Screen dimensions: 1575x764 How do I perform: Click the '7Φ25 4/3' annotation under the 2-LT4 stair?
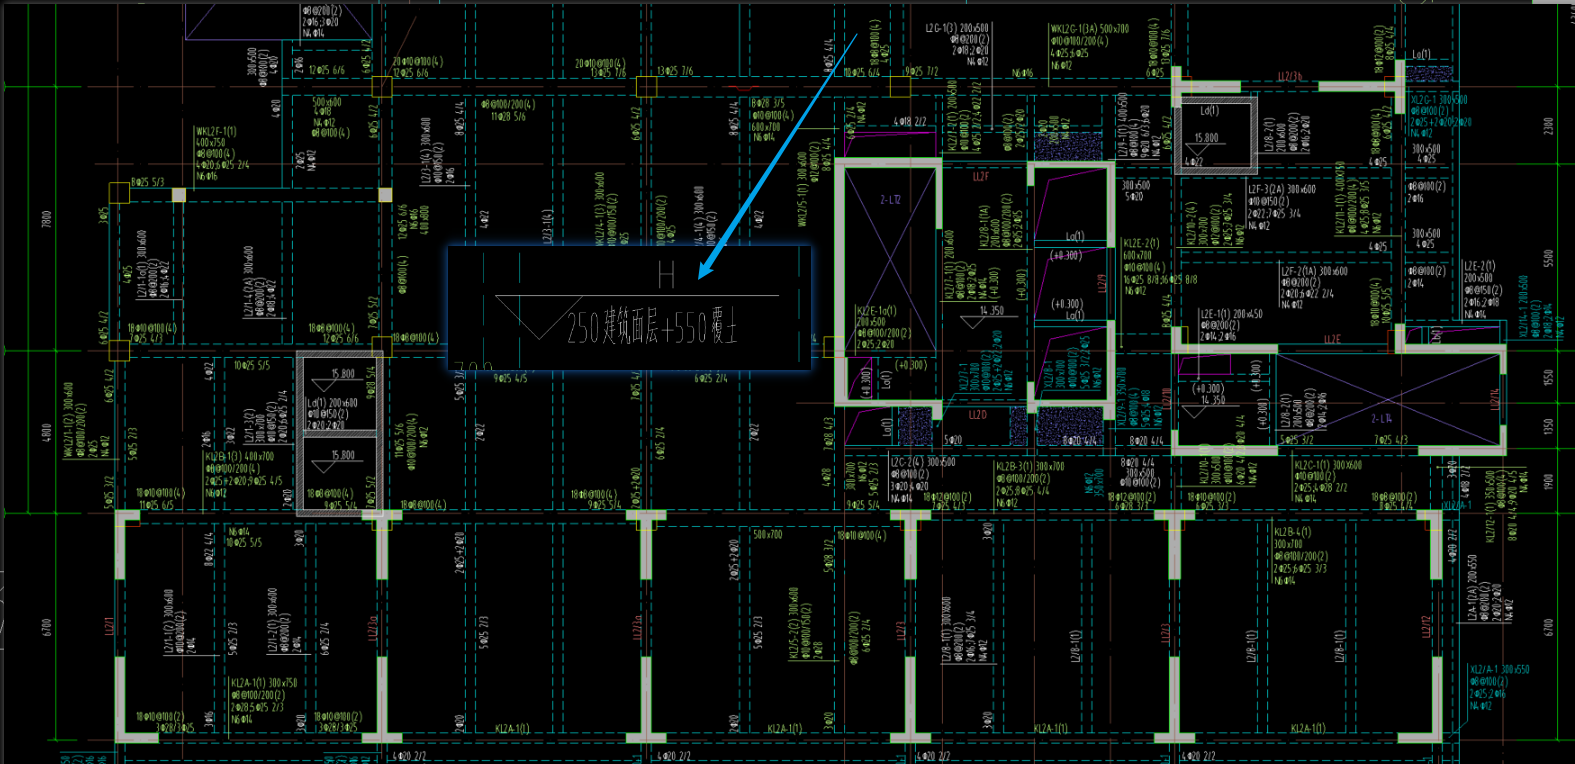(1391, 440)
